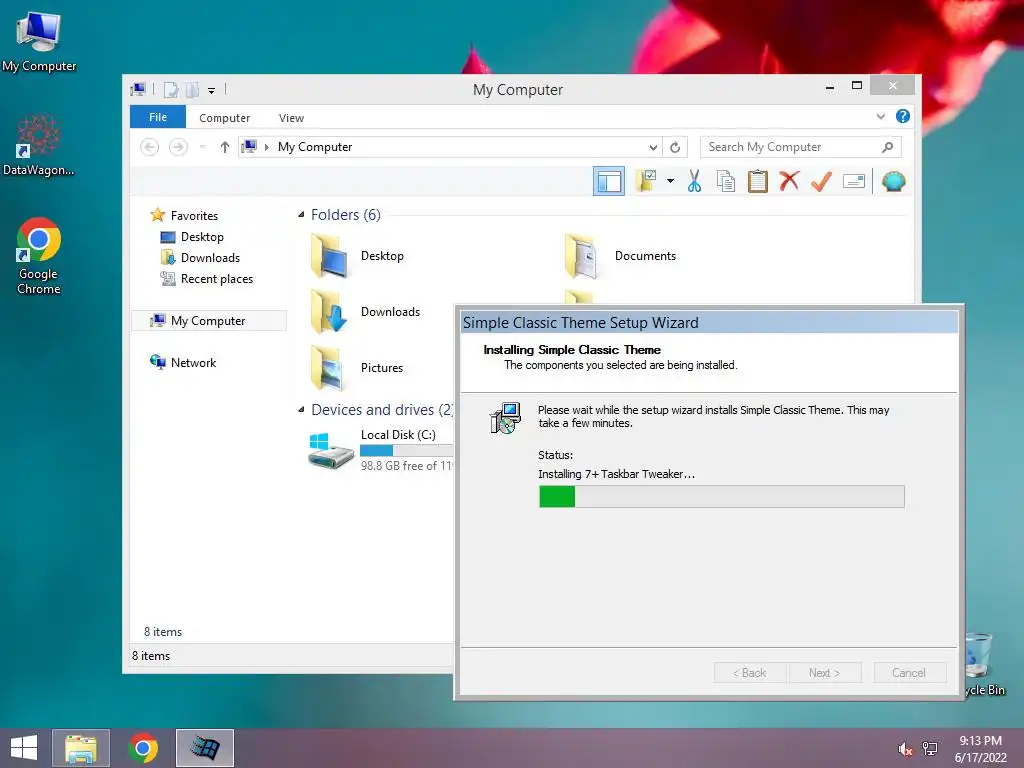Click the red X Delete icon
Screen dimensions: 1024x768
pos(789,181)
